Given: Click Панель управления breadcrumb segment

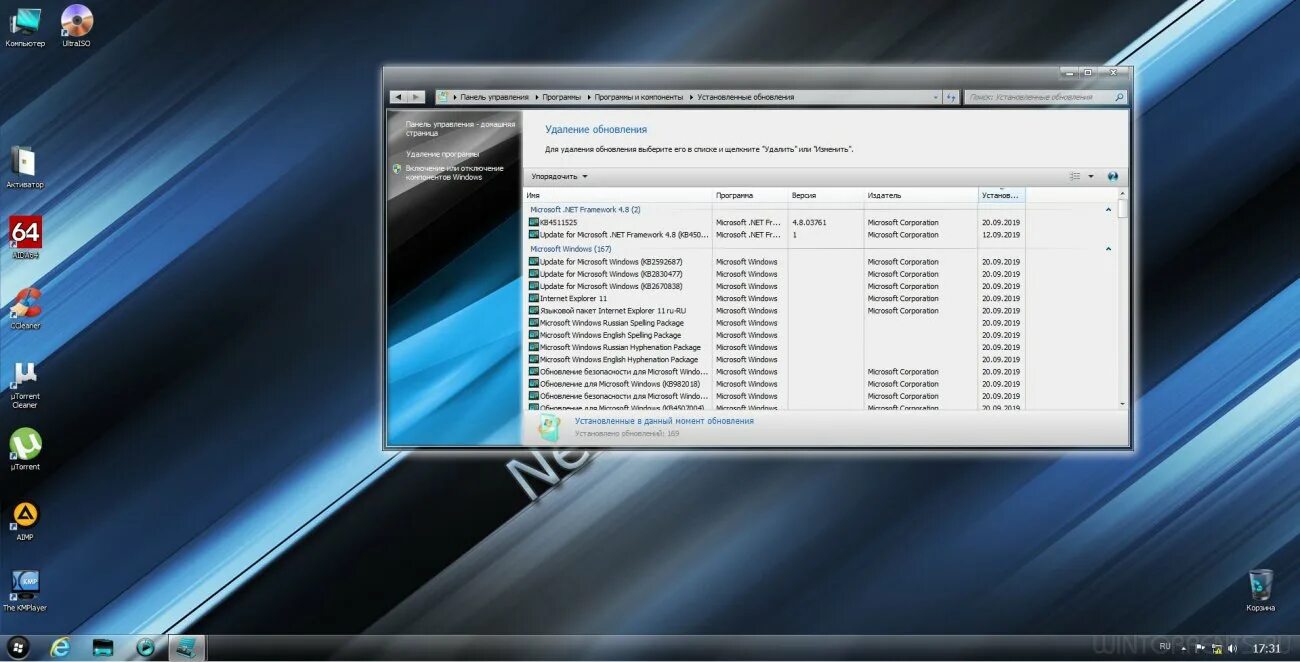Looking at the screenshot, I should pyautogui.click(x=494, y=97).
